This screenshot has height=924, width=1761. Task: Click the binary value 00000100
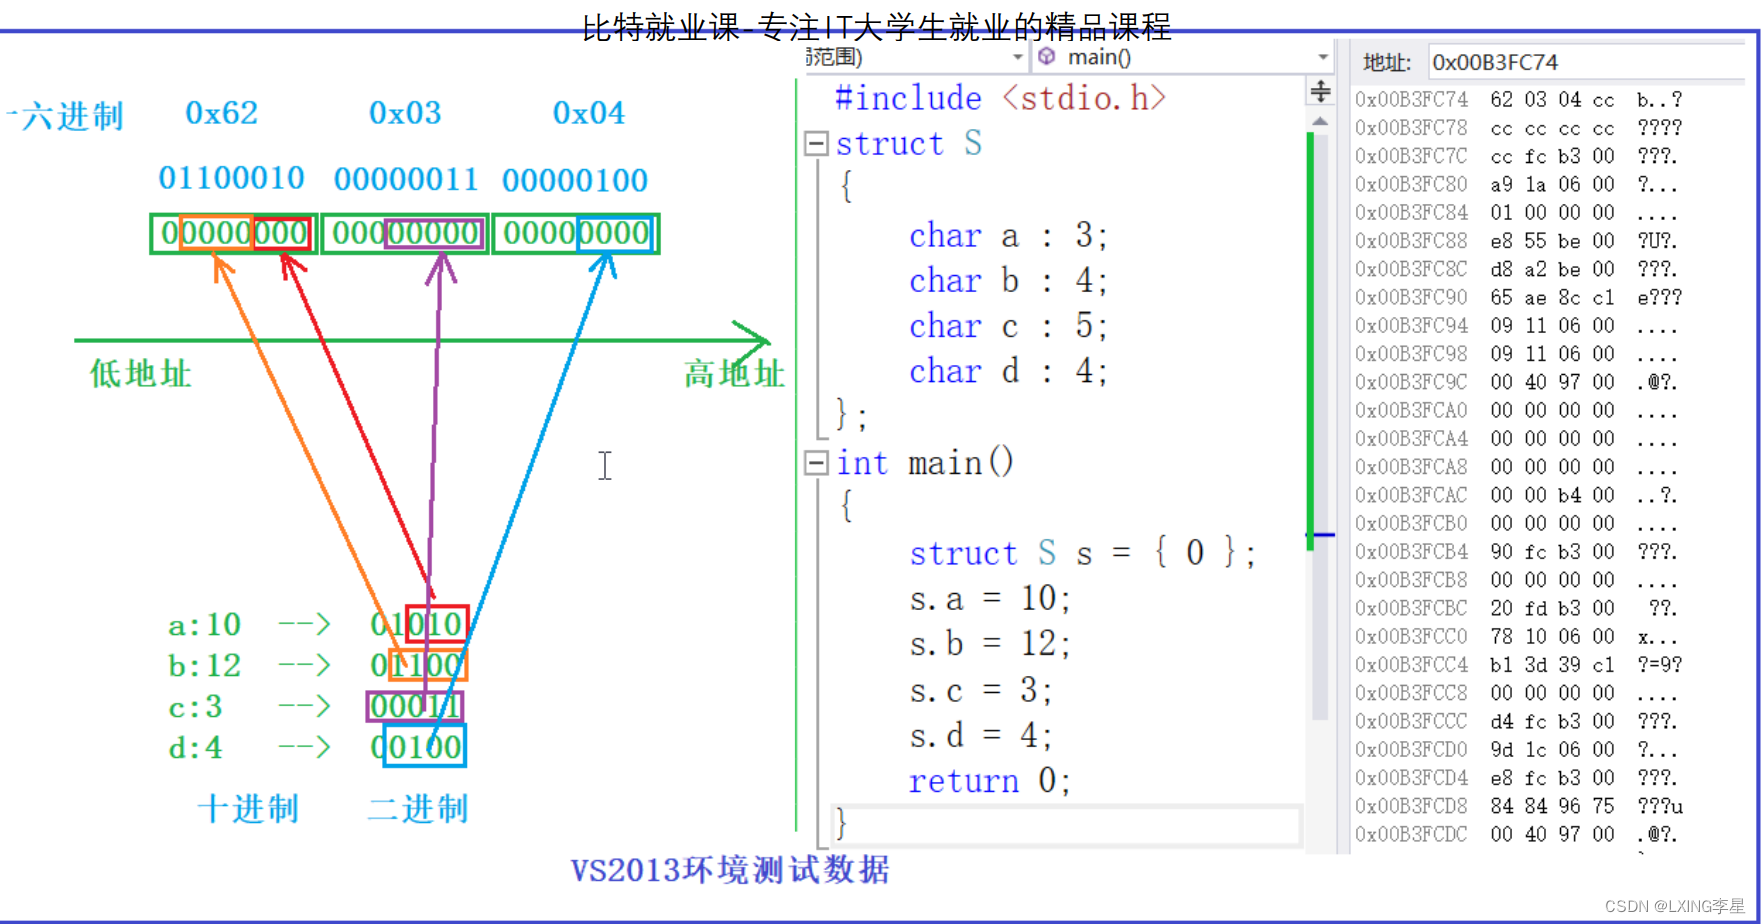coord(575,181)
